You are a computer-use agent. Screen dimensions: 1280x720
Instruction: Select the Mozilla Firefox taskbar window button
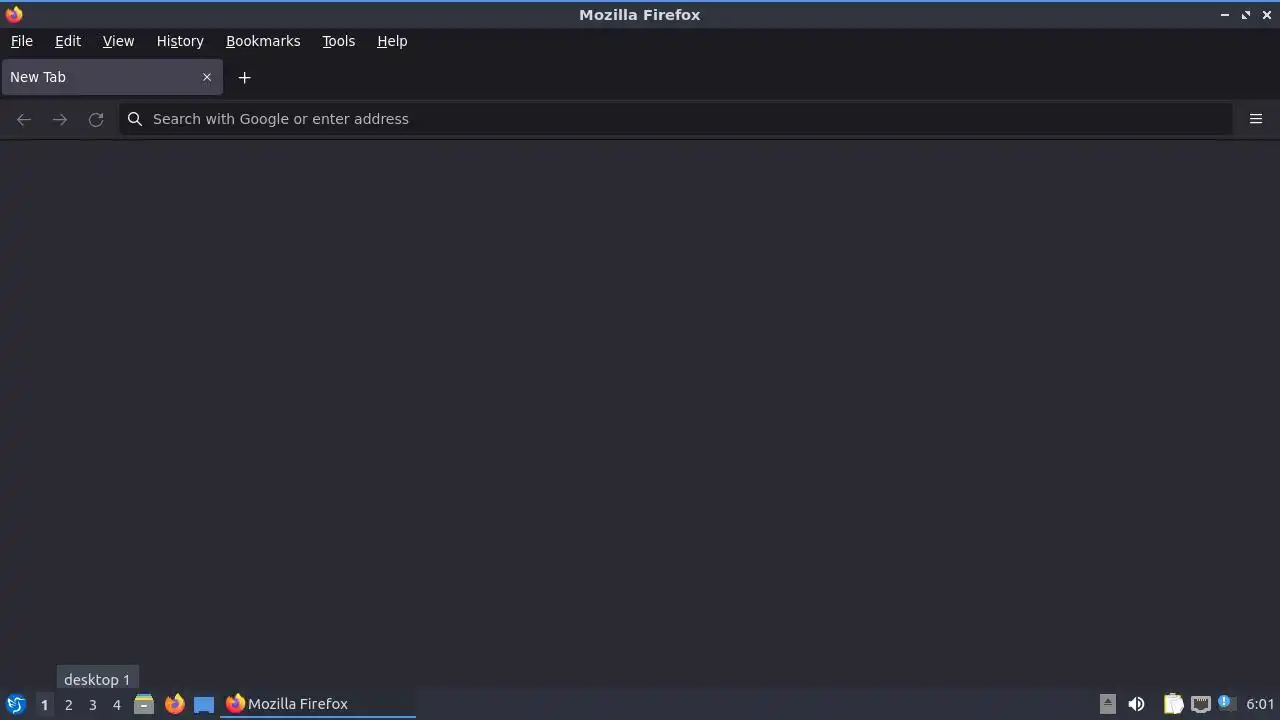click(x=319, y=704)
